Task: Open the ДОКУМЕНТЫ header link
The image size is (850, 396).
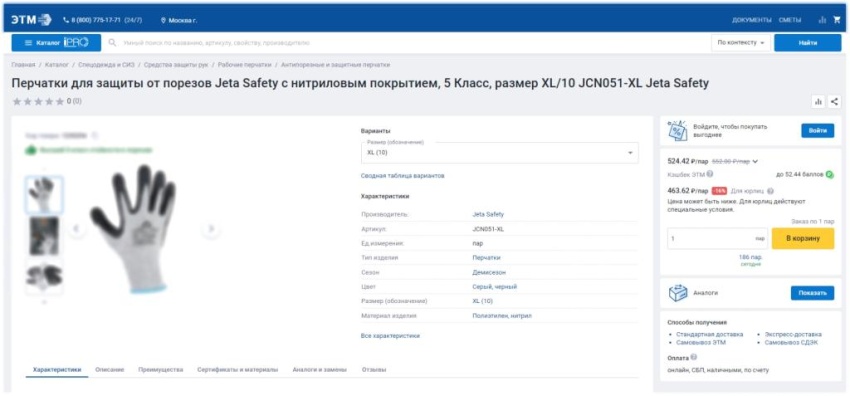Action: pyautogui.click(x=751, y=20)
